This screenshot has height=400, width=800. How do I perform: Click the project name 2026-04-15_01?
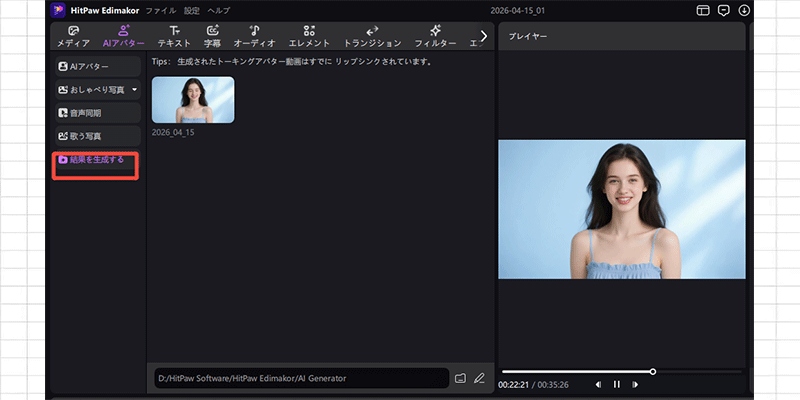point(518,10)
